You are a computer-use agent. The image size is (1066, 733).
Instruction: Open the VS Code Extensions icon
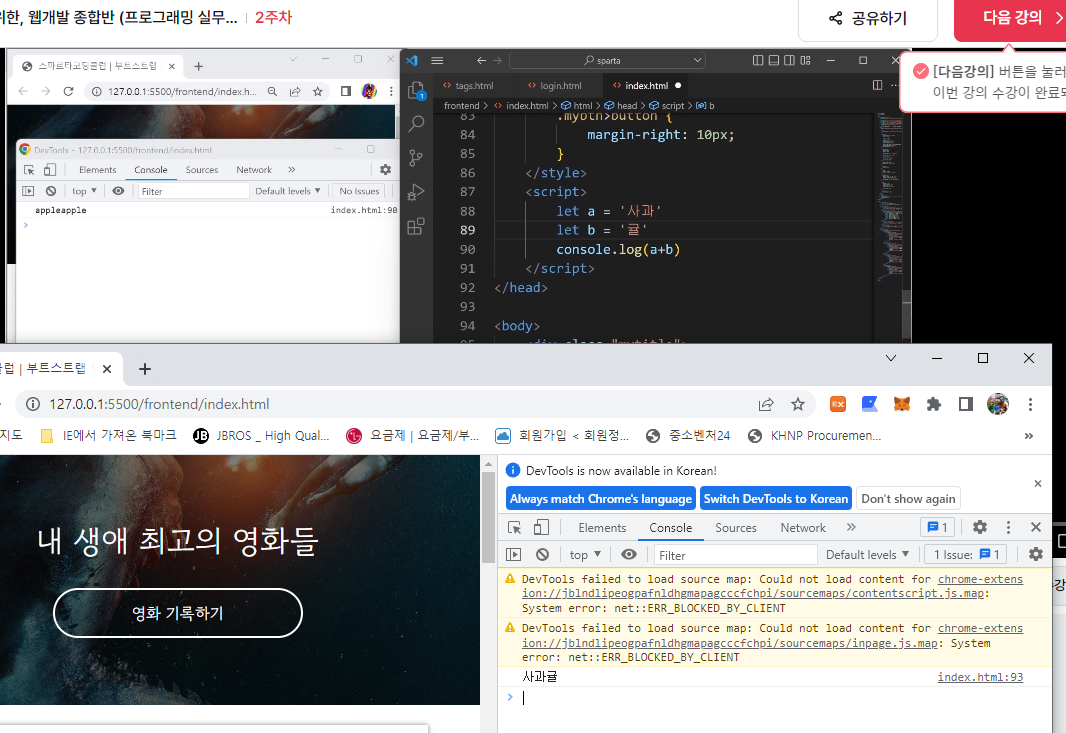pyautogui.click(x=416, y=226)
